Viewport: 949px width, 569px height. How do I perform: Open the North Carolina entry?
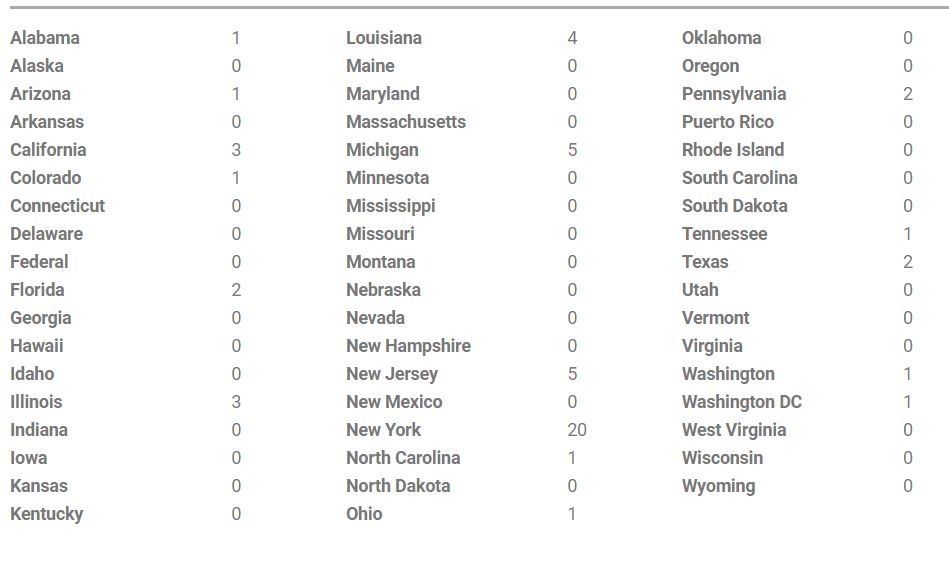point(403,458)
